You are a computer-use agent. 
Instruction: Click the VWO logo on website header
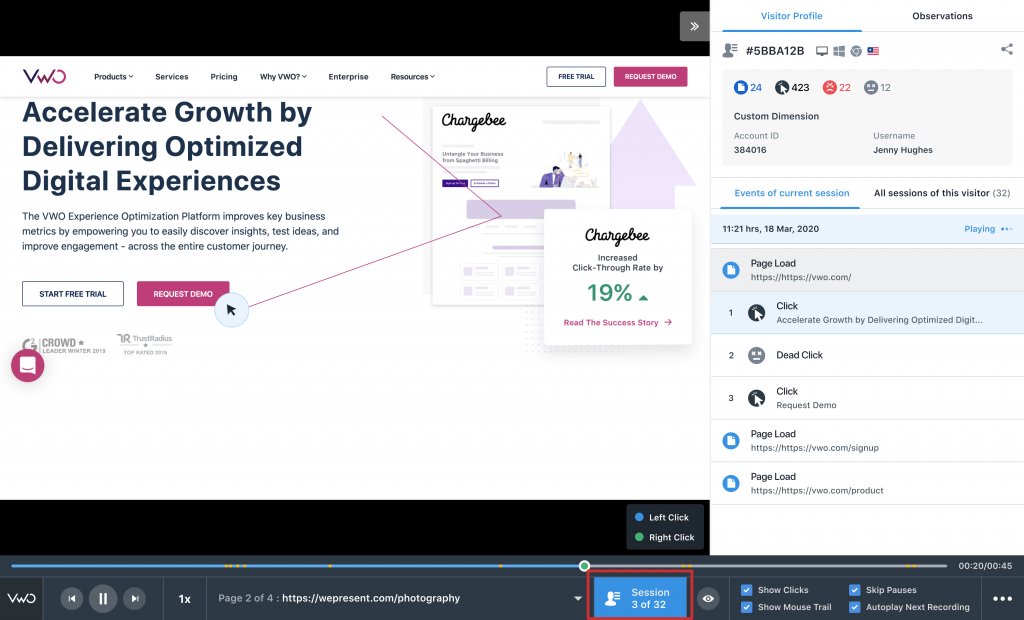[x=44, y=76]
